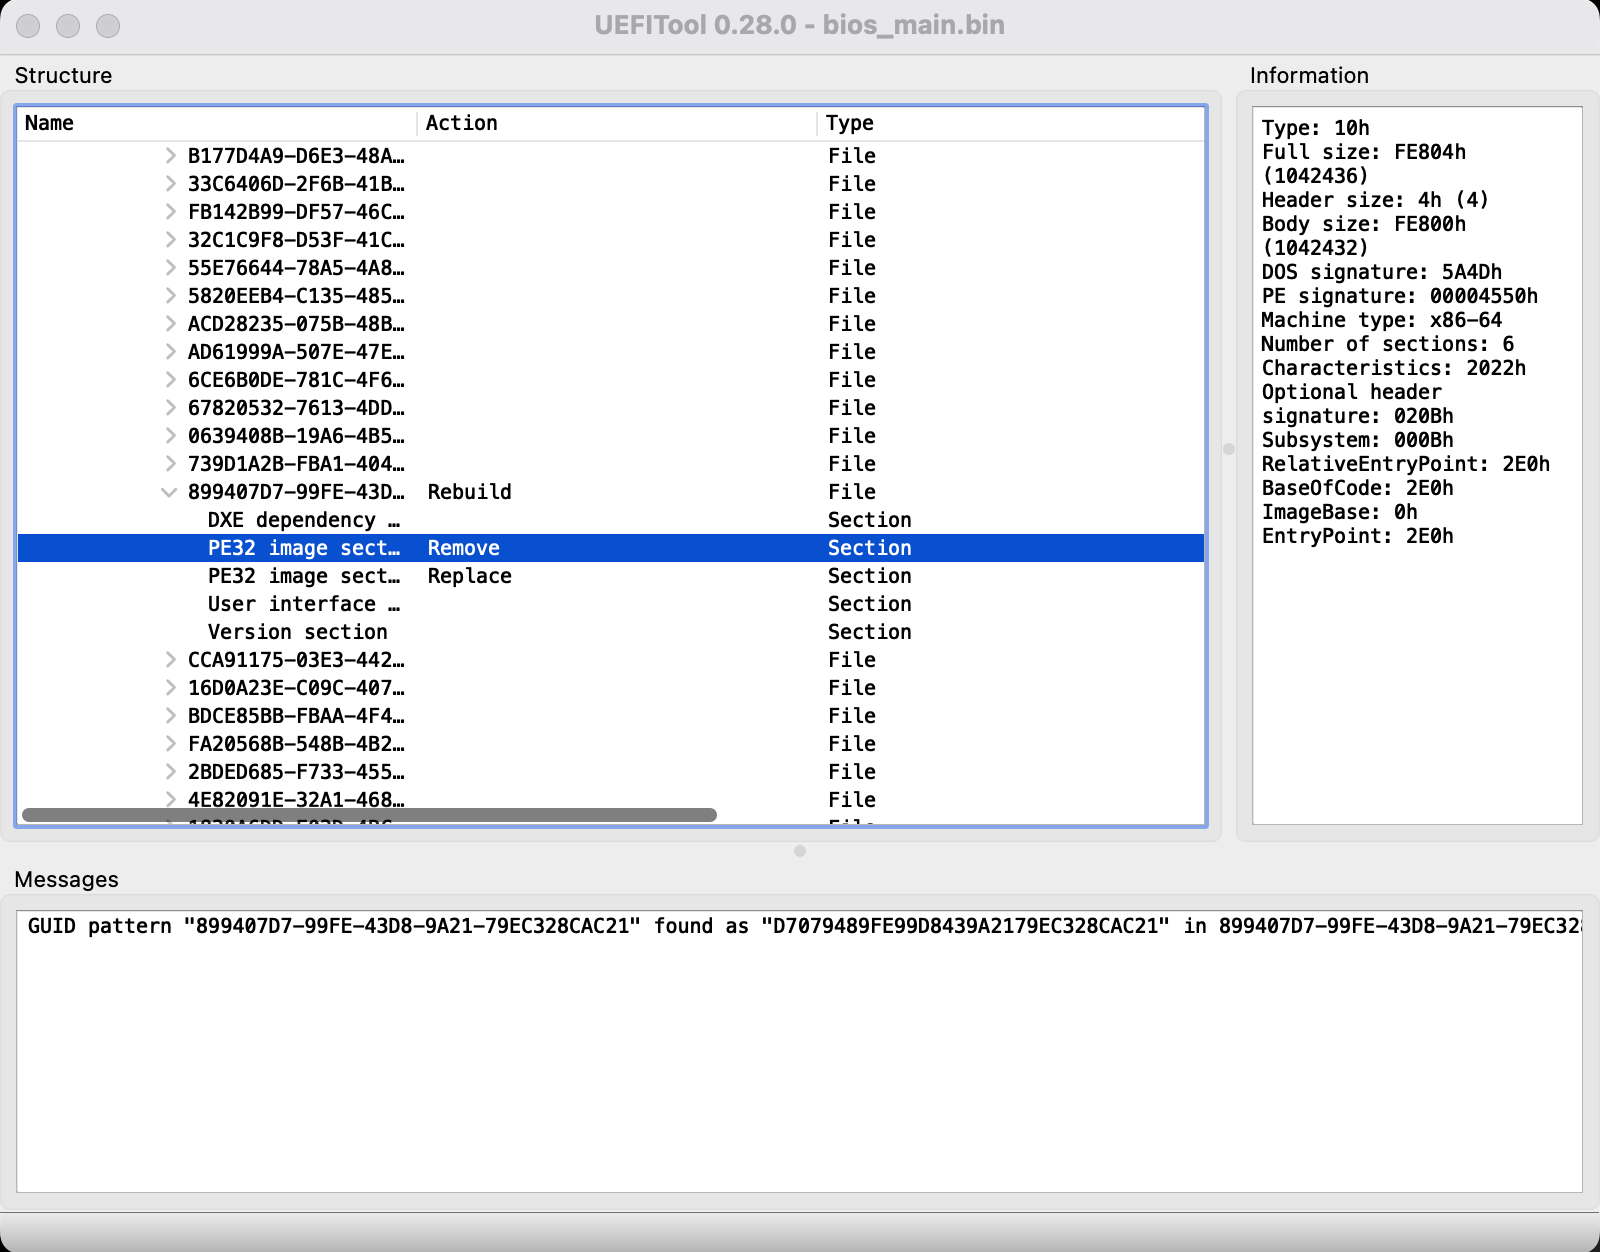Click the GUID pattern found message
The height and width of the screenshot is (1252, 1600).
[805, 926]
